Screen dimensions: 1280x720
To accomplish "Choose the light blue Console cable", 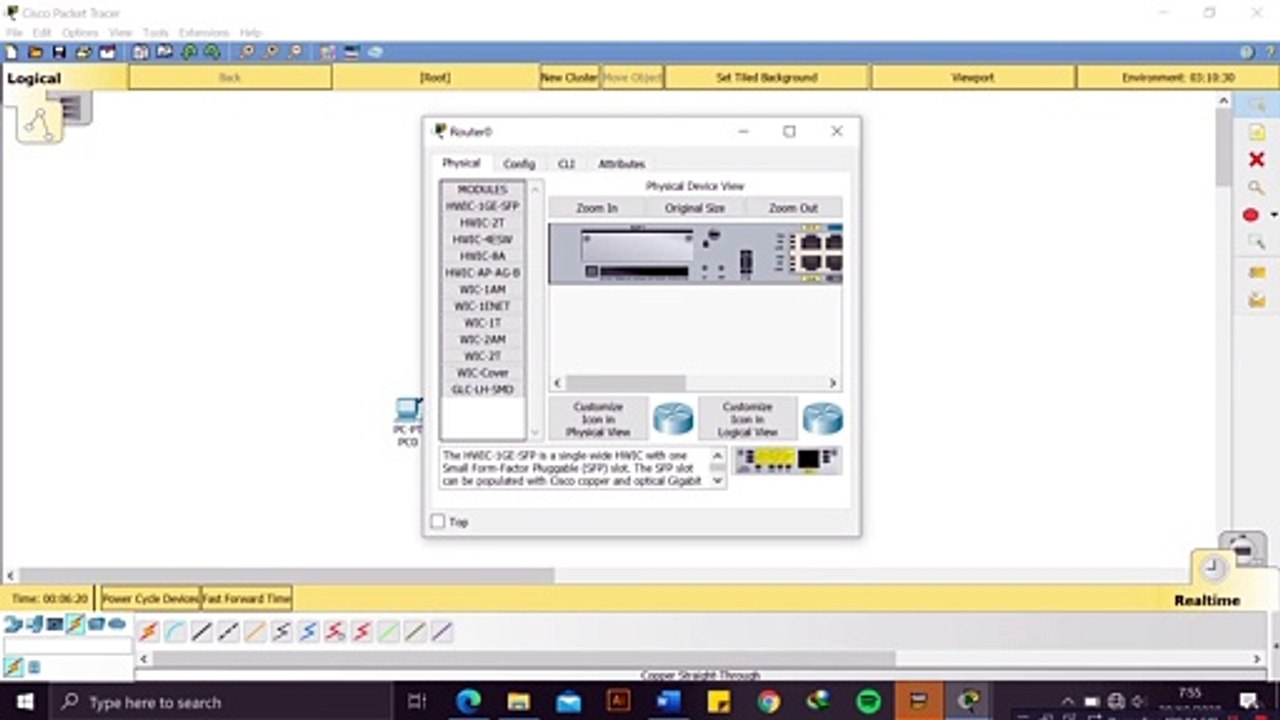I will pyautogui.click(x=175, y=632).
